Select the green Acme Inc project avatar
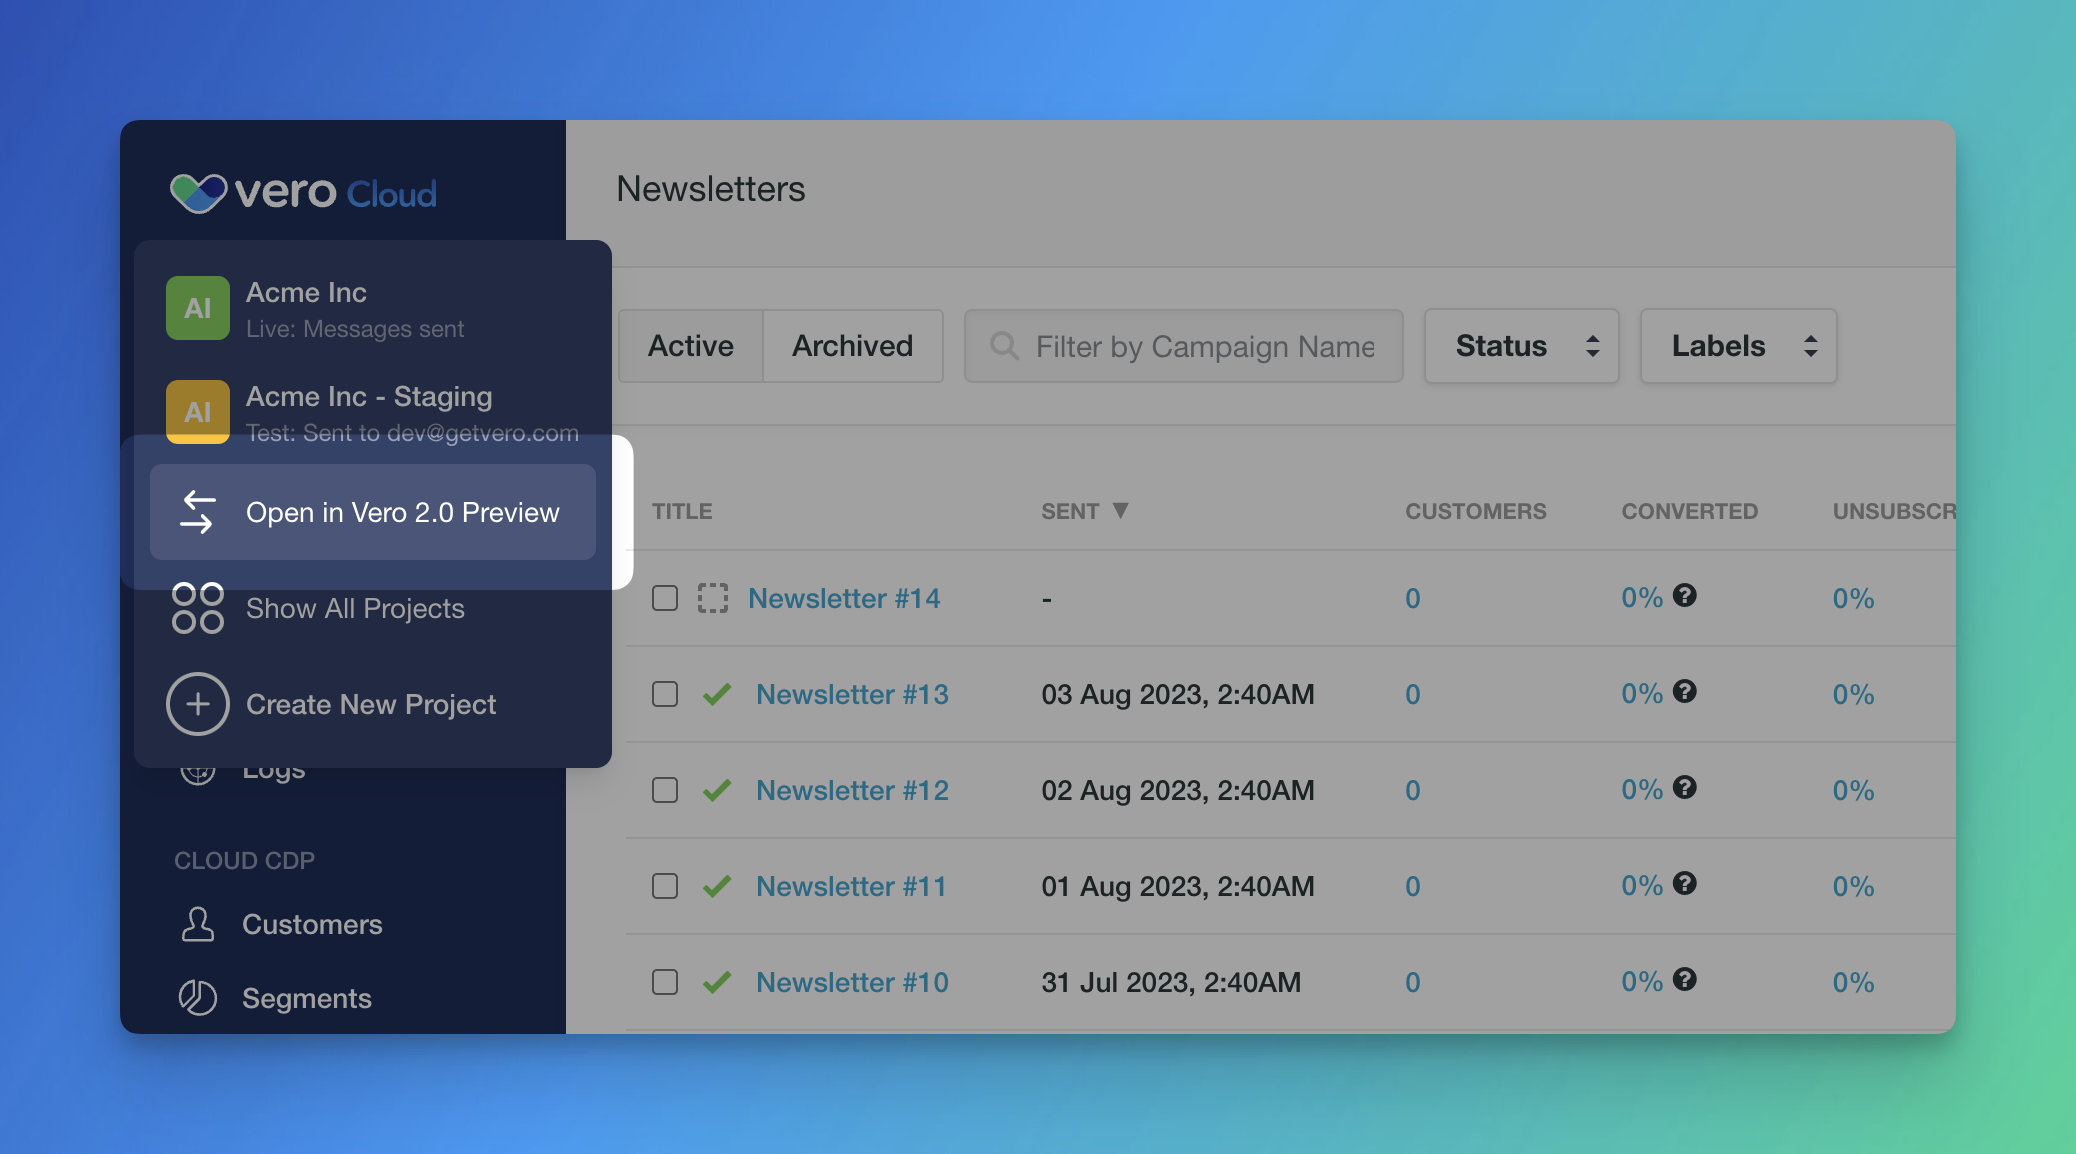2076x1154 pixels. point(197,308)
